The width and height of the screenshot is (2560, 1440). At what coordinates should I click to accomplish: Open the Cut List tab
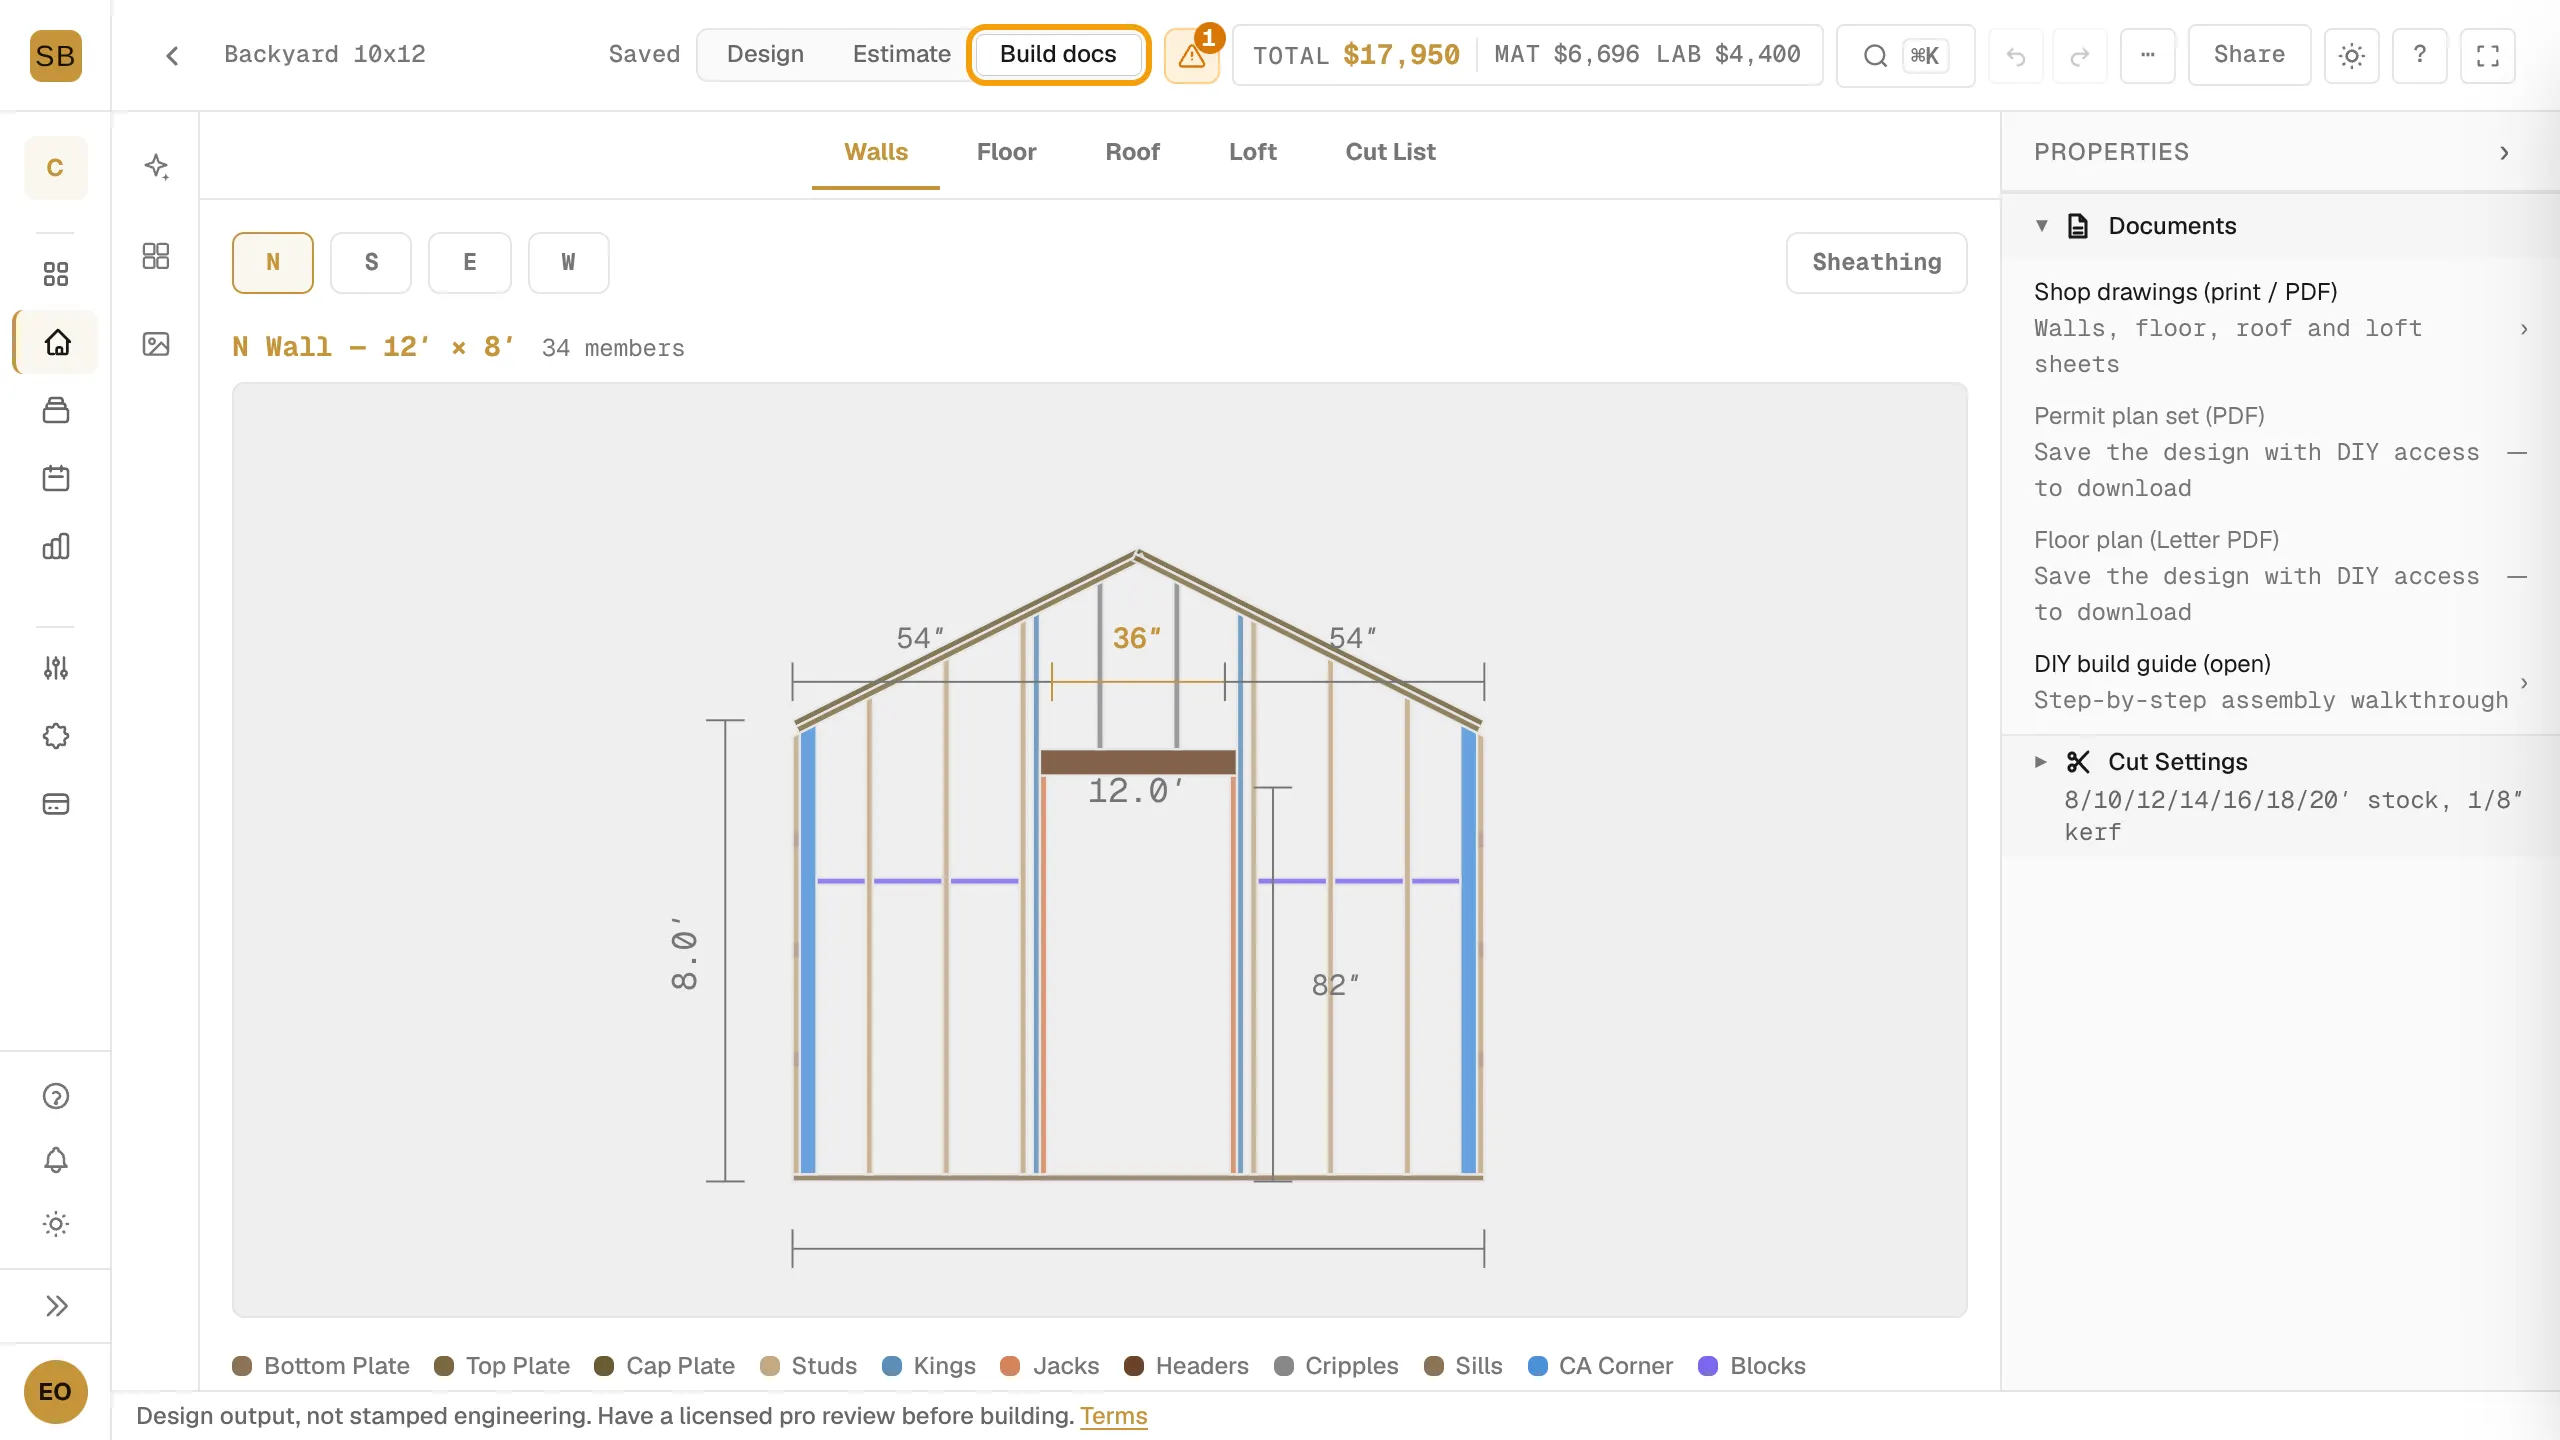coord(1390,152)
